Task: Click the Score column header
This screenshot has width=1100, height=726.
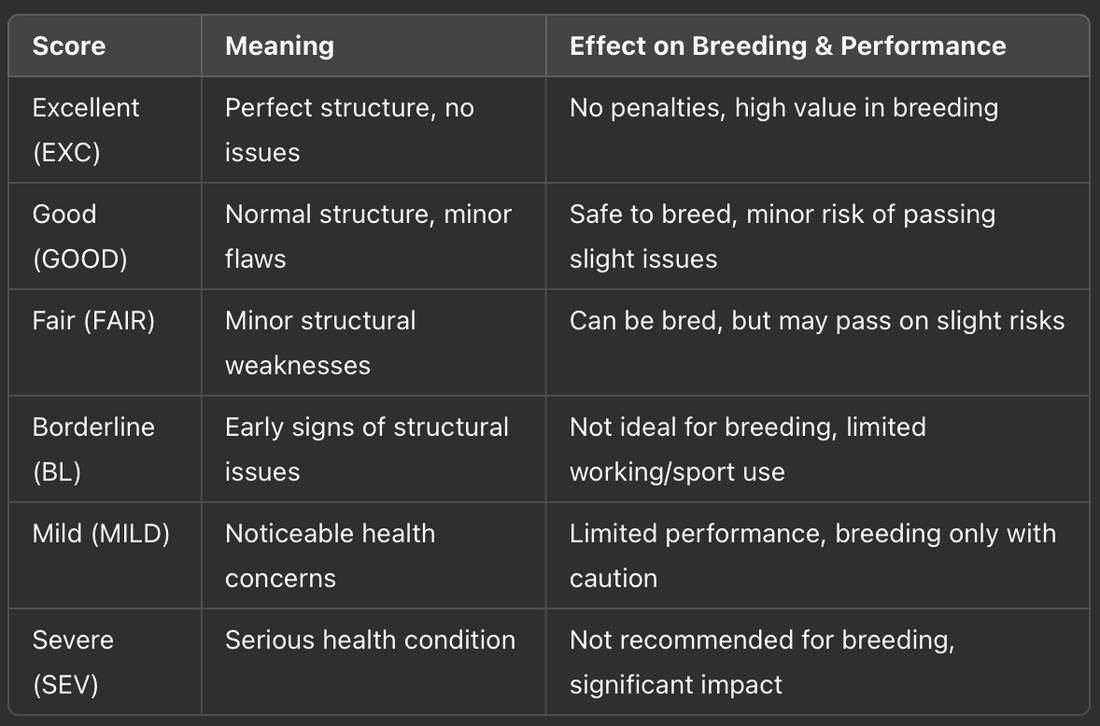Action: (69, 46)
